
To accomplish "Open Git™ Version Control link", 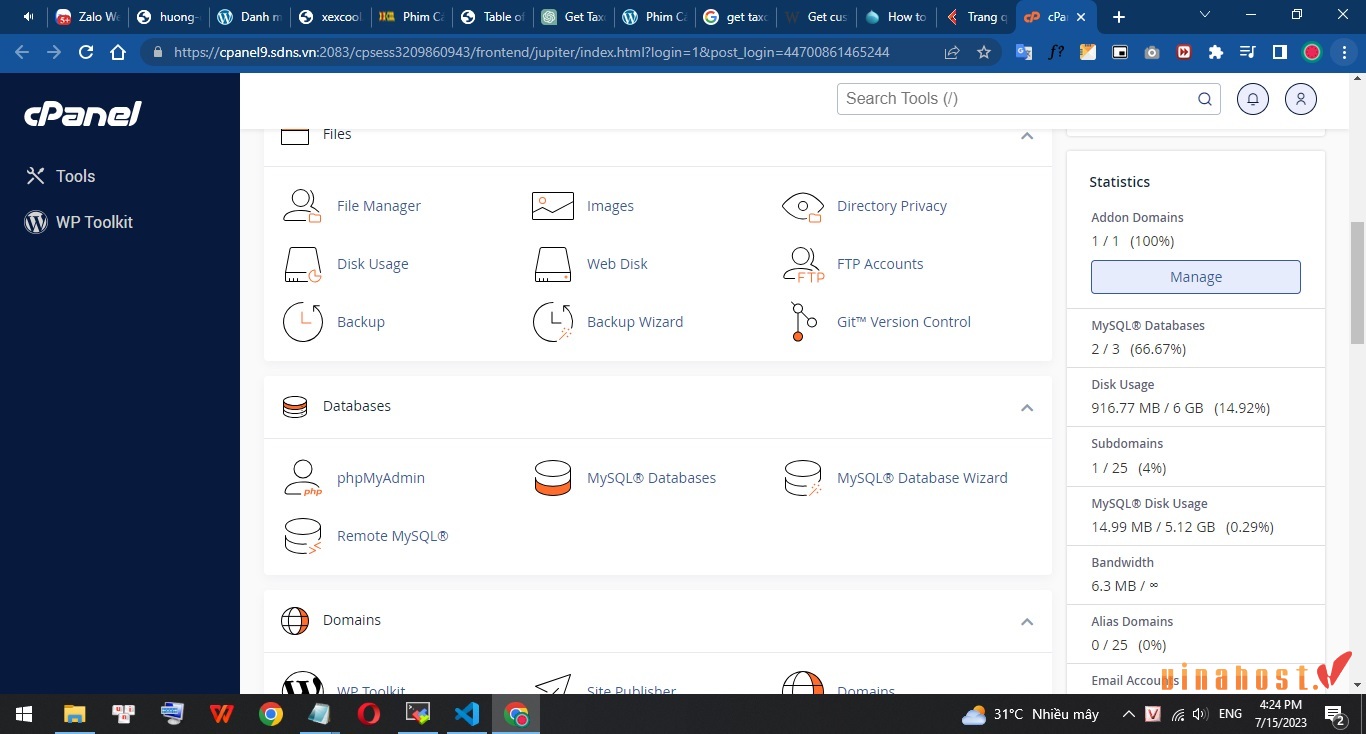I will click(x=904, y=322).
